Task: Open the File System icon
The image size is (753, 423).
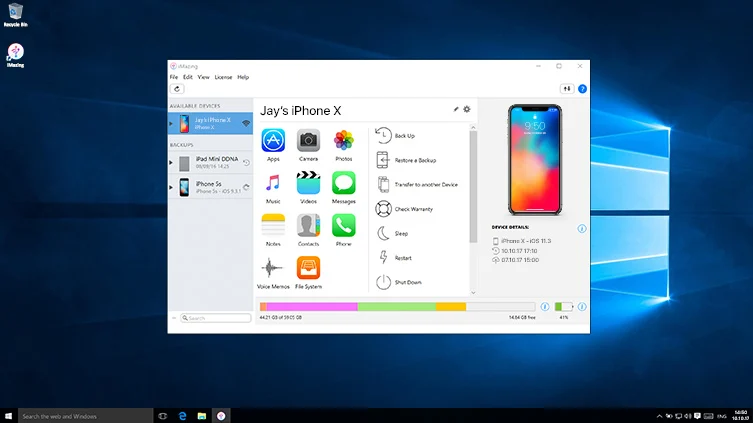Action: pos(308,267)
